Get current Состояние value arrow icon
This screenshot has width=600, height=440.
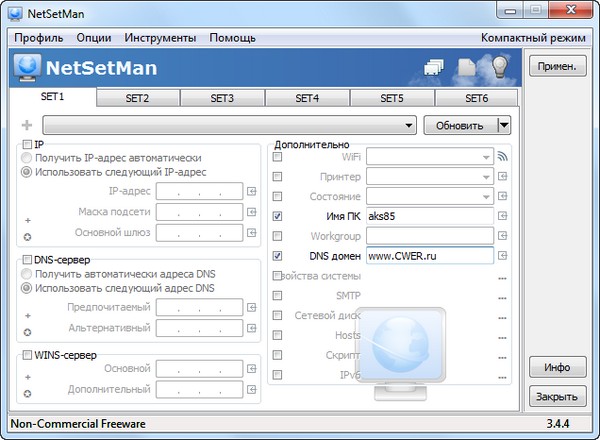[x=502, y=196]
